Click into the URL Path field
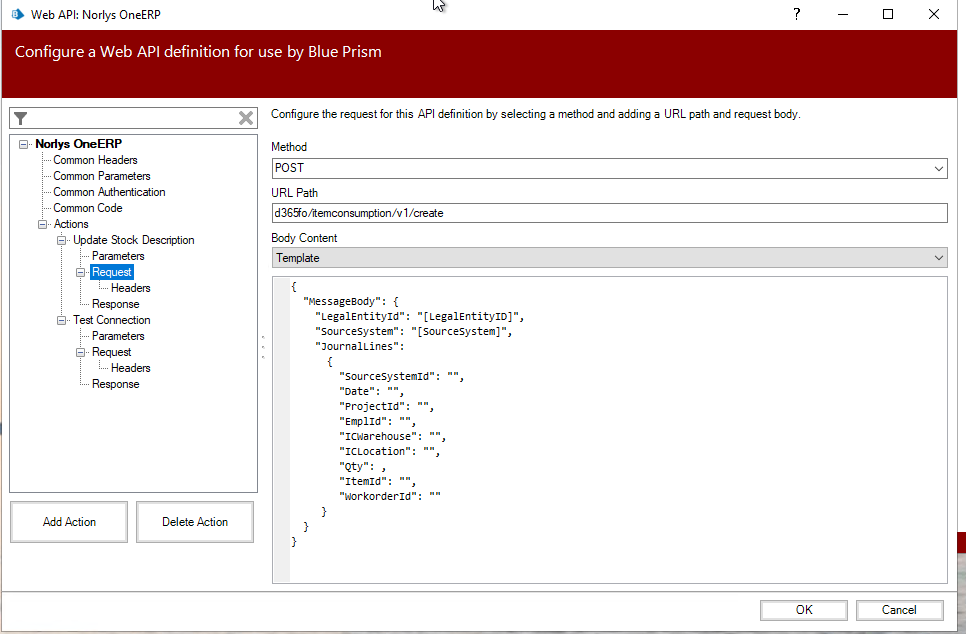This screenshot has width=966, height=634. tap(608, 213)
